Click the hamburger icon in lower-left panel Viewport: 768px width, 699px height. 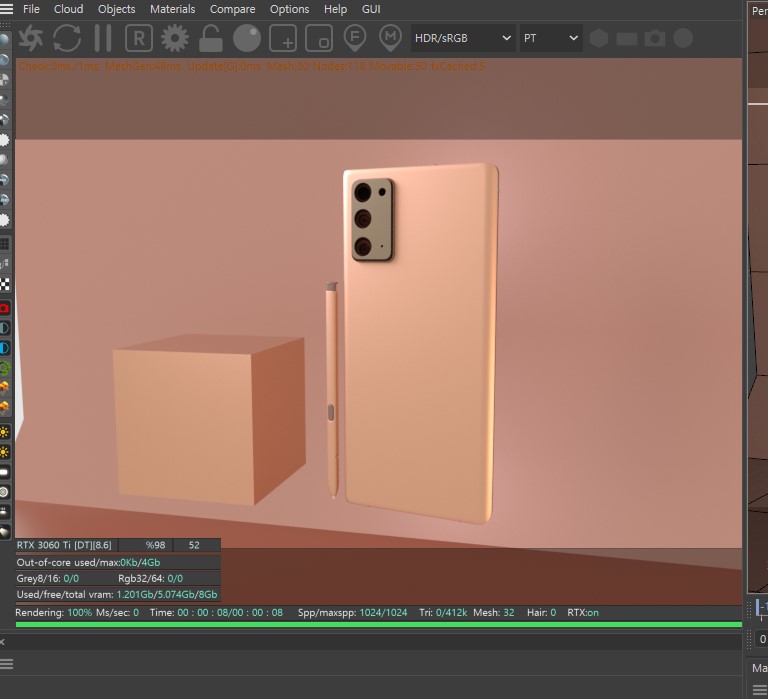point(6,664)
